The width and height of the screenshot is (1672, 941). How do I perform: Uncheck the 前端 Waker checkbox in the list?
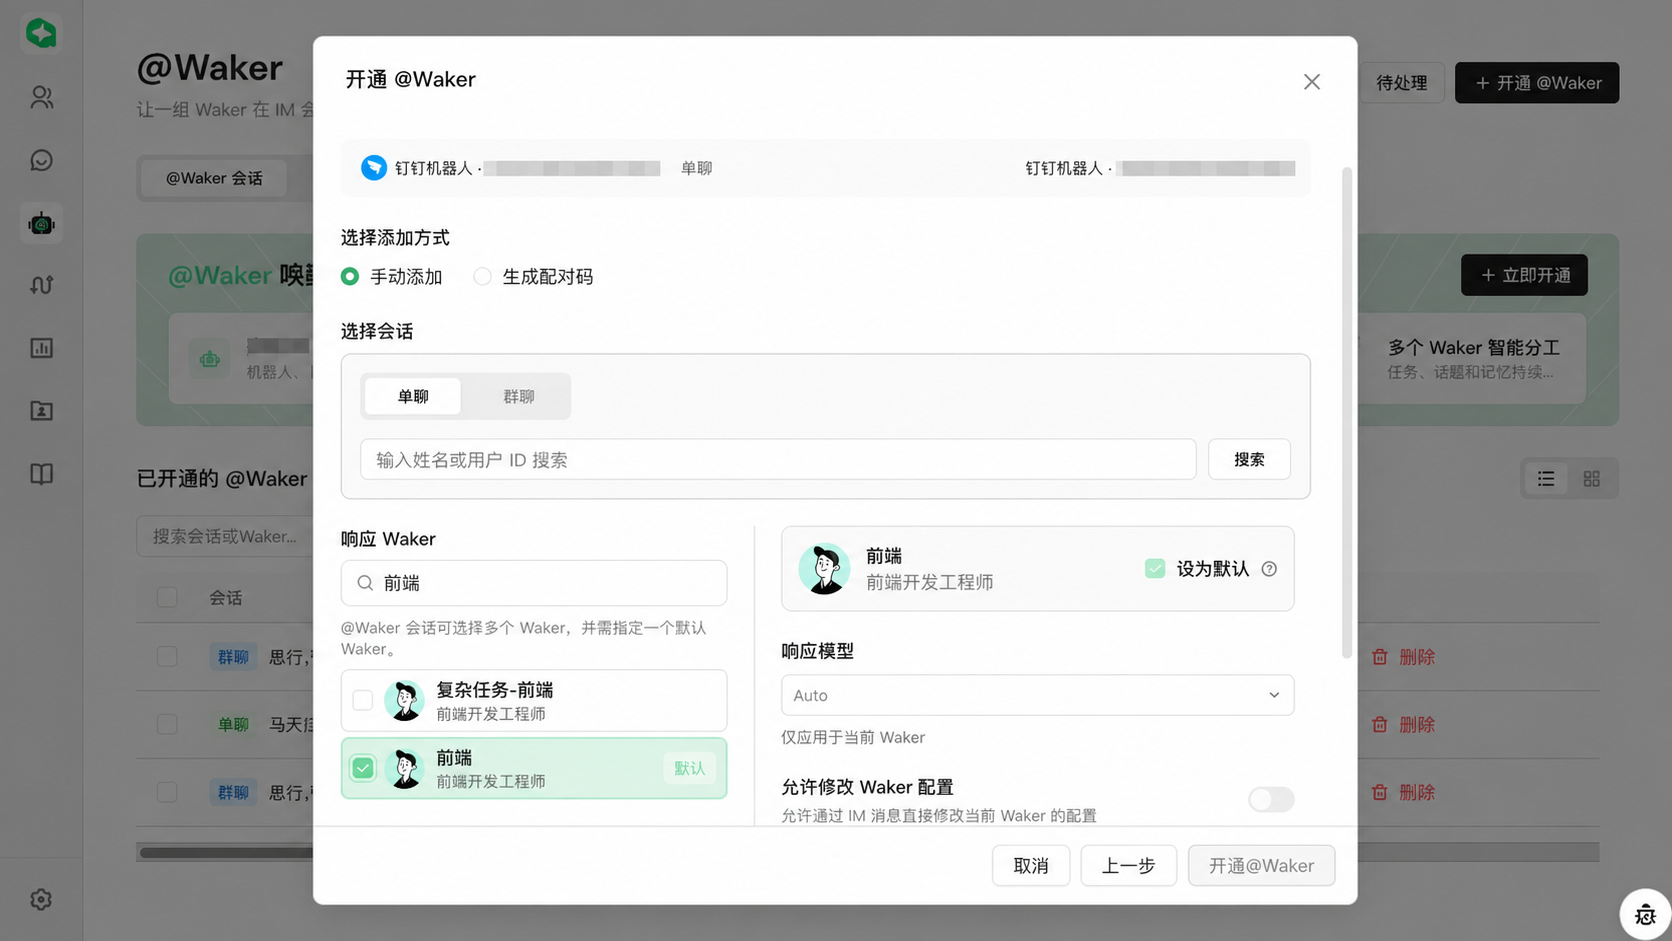(363, 768)
